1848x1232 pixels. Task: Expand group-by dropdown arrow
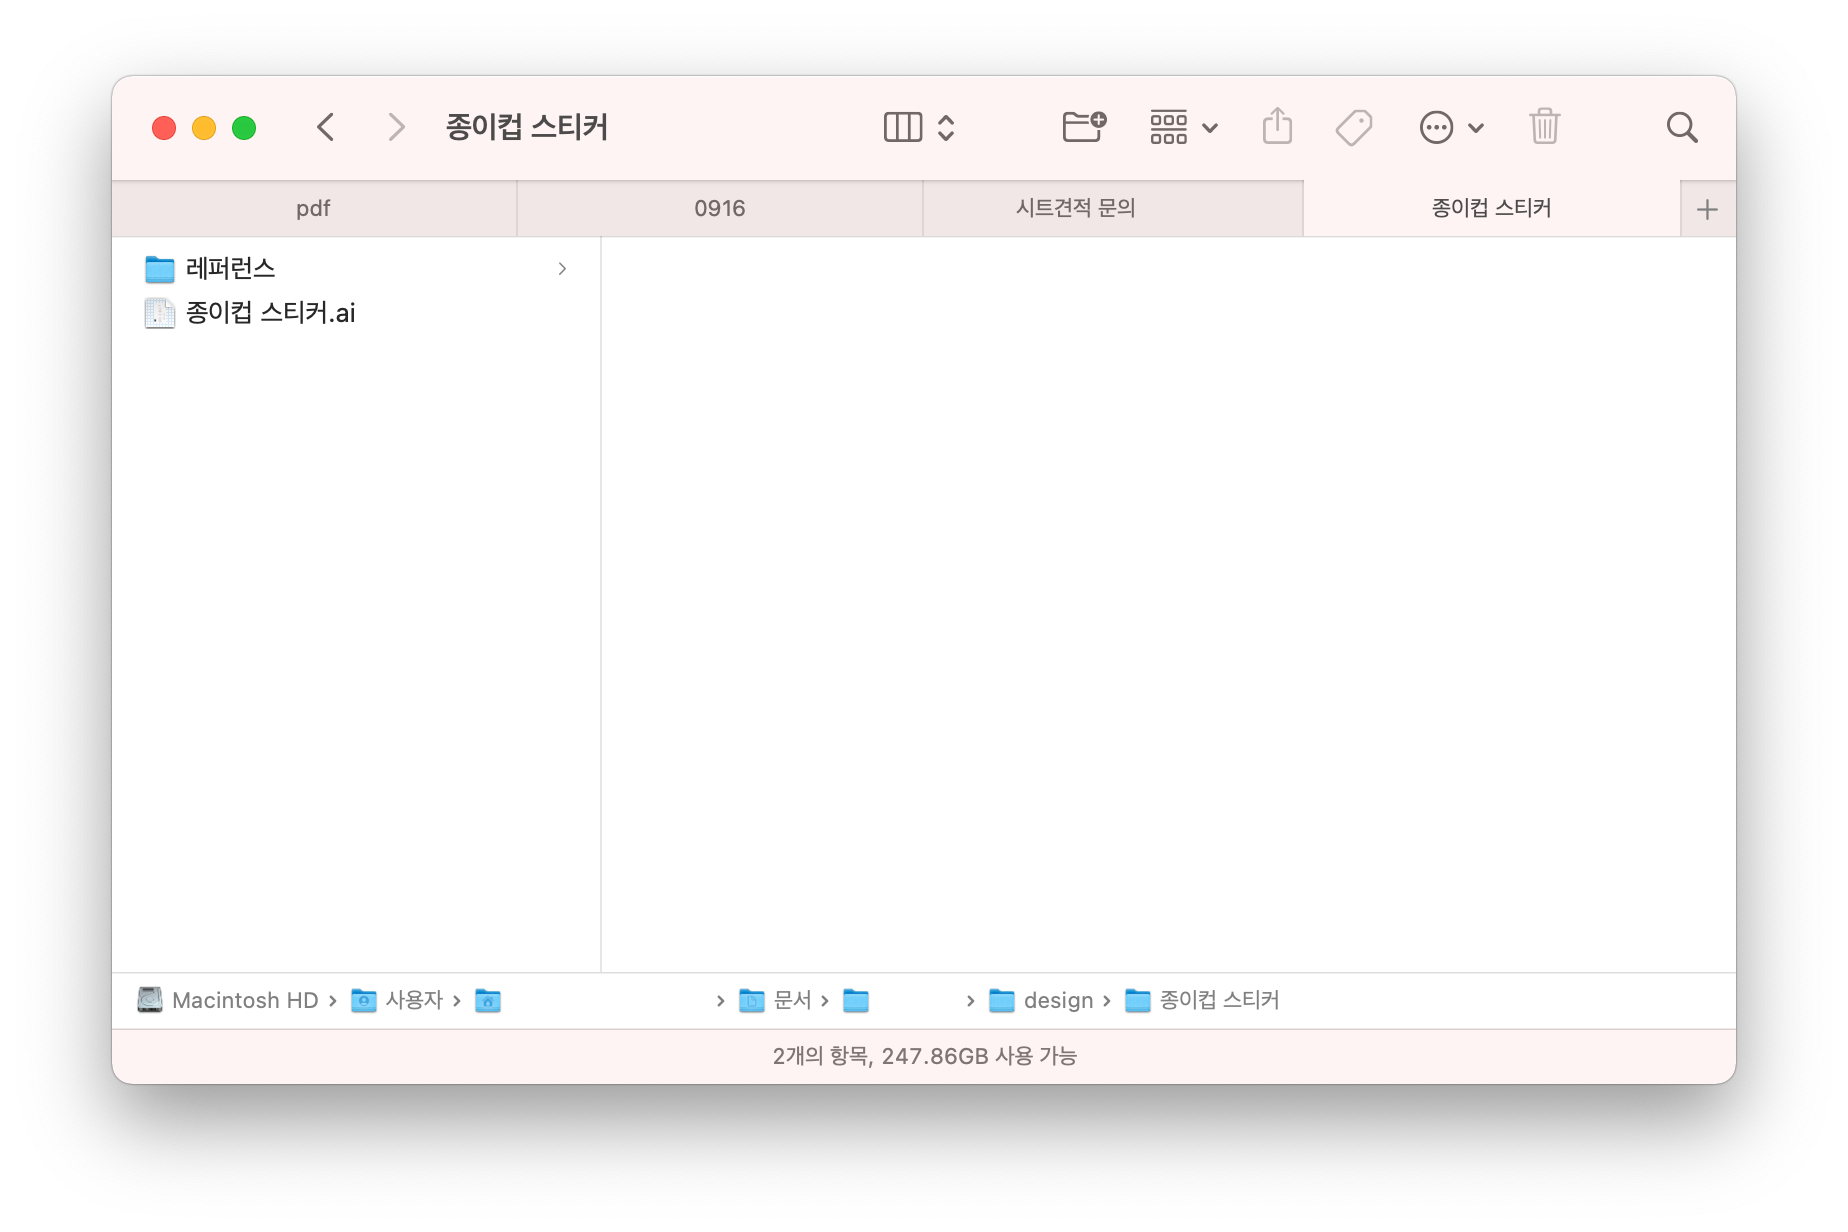(x=1210, y=128)
